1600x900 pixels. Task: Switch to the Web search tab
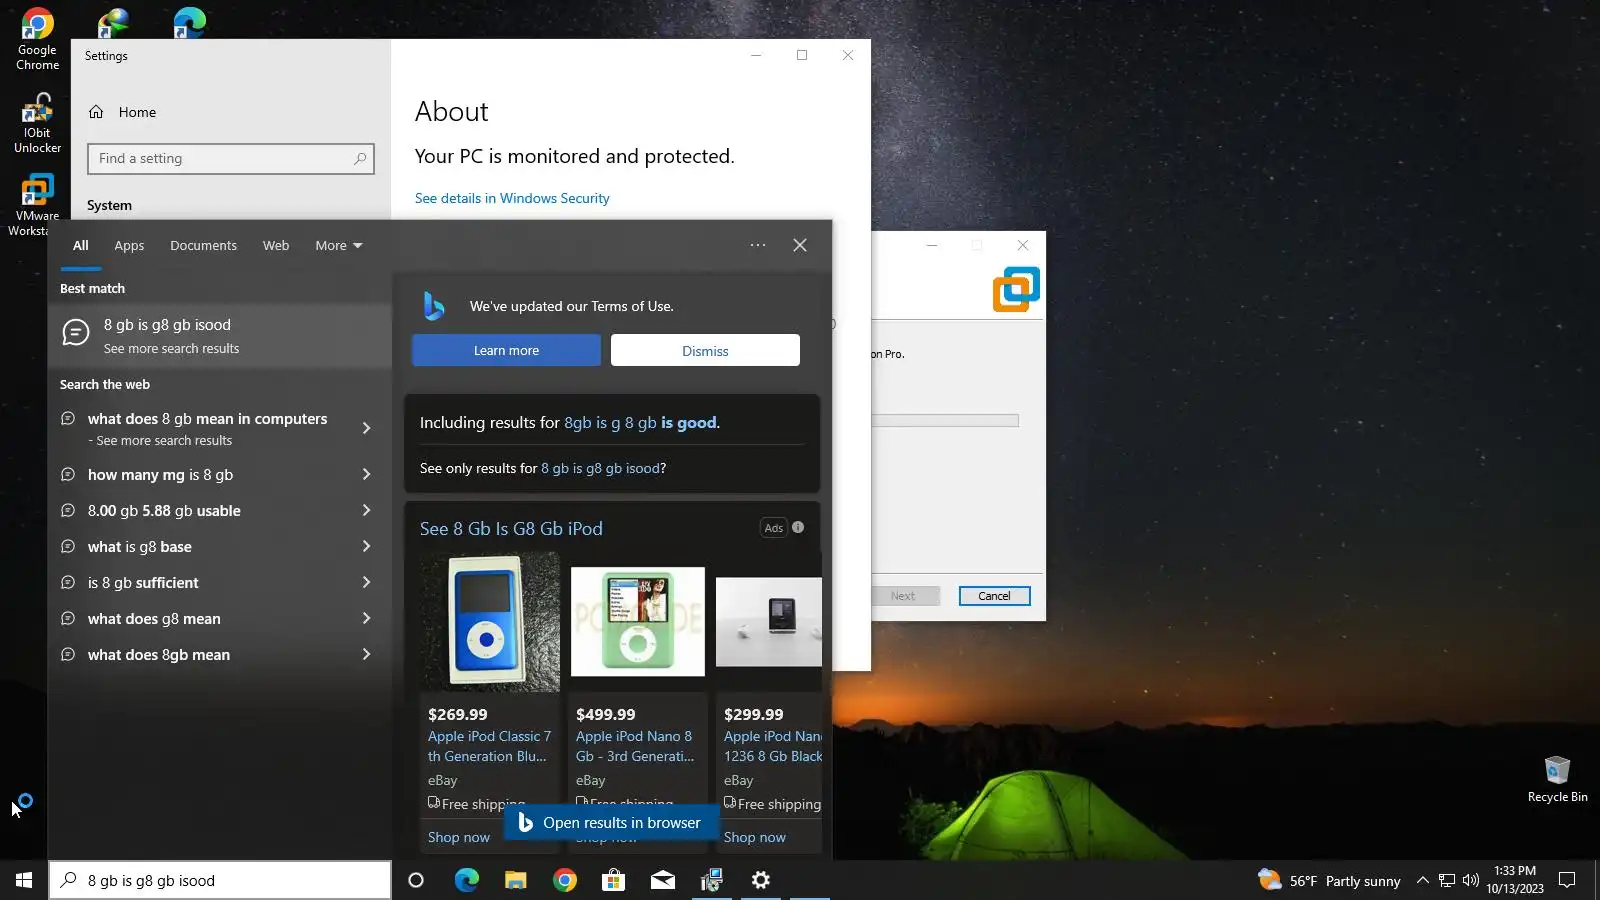tap(276, 245)
